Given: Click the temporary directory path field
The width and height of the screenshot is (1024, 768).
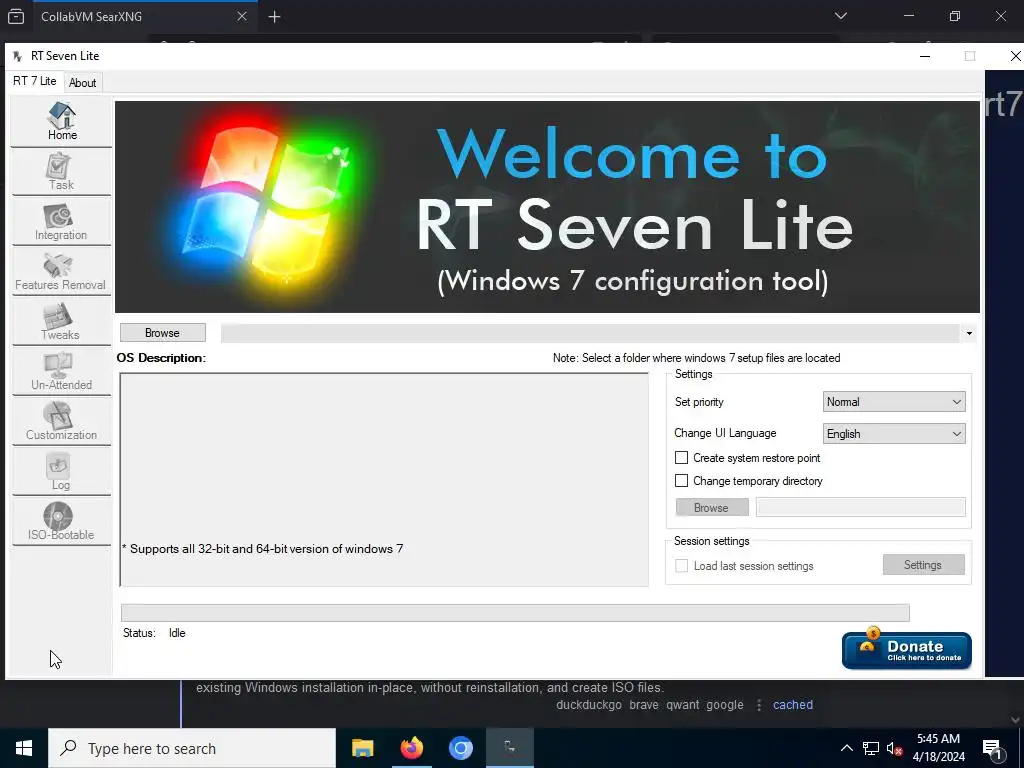Looking at the screenshot, I should pyautogui.click(x=861, y=507).
